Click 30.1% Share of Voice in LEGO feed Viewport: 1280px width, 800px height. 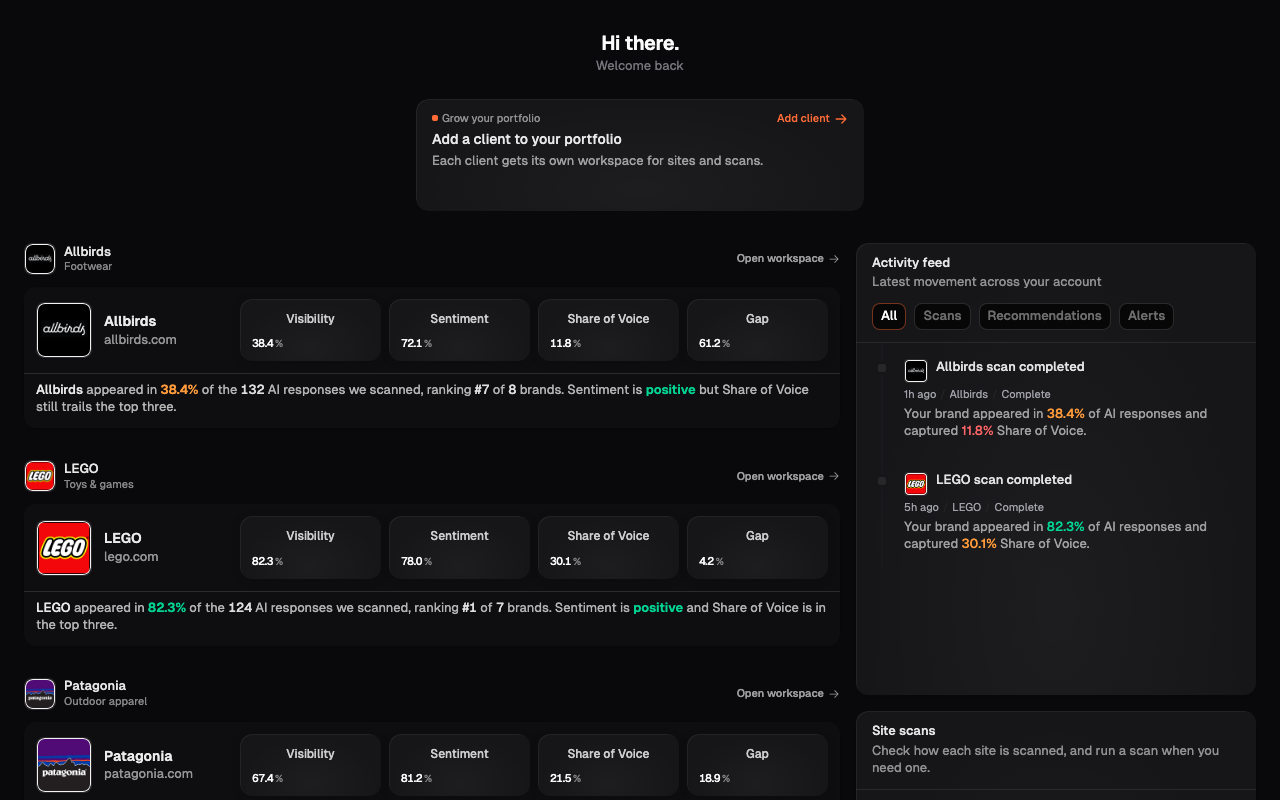click(x=979, y=544)
